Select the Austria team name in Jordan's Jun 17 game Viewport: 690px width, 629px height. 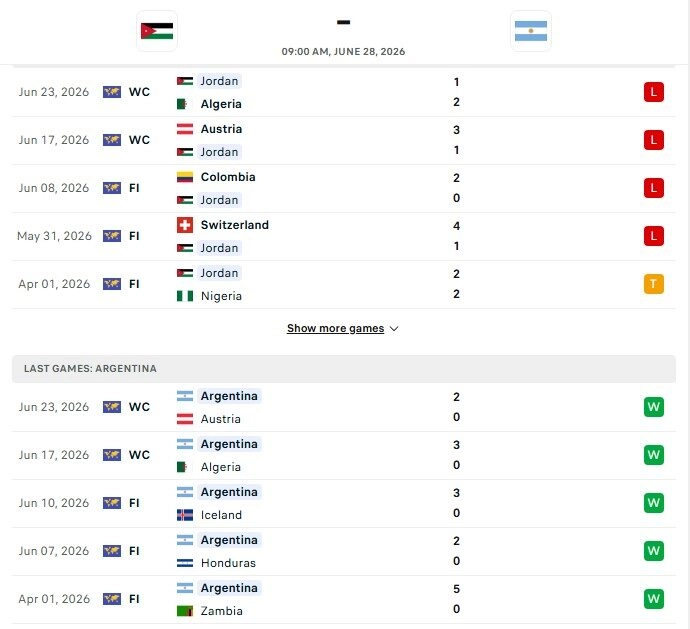(221, 129)
